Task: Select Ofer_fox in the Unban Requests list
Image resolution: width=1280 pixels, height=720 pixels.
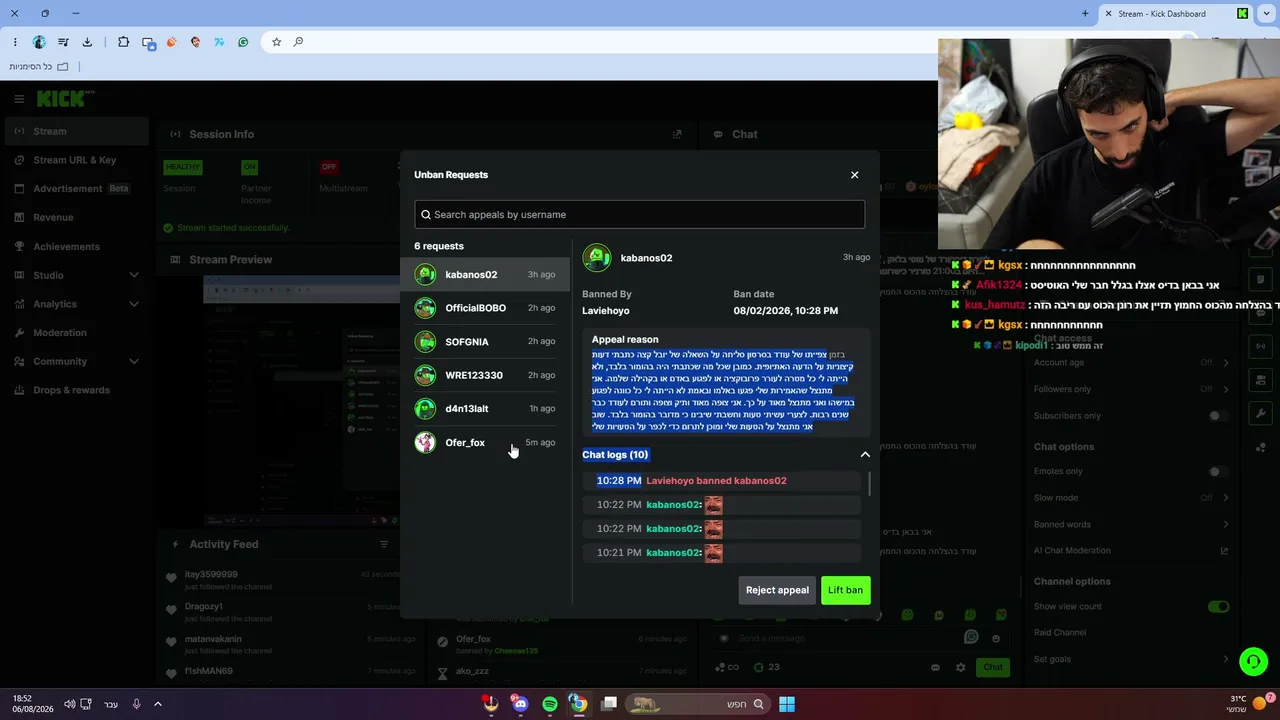Action: tap(485, 442)
